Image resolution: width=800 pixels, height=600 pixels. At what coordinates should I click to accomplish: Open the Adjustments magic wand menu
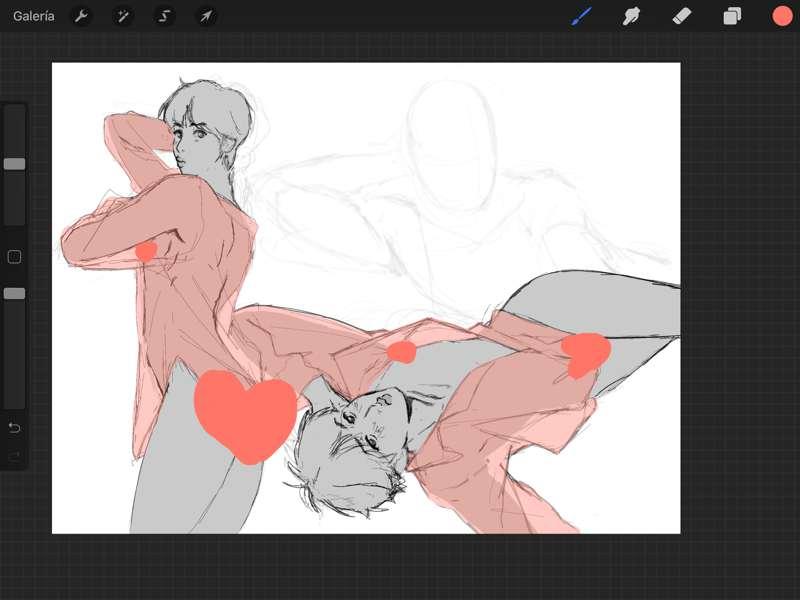(x=123, y=16)
